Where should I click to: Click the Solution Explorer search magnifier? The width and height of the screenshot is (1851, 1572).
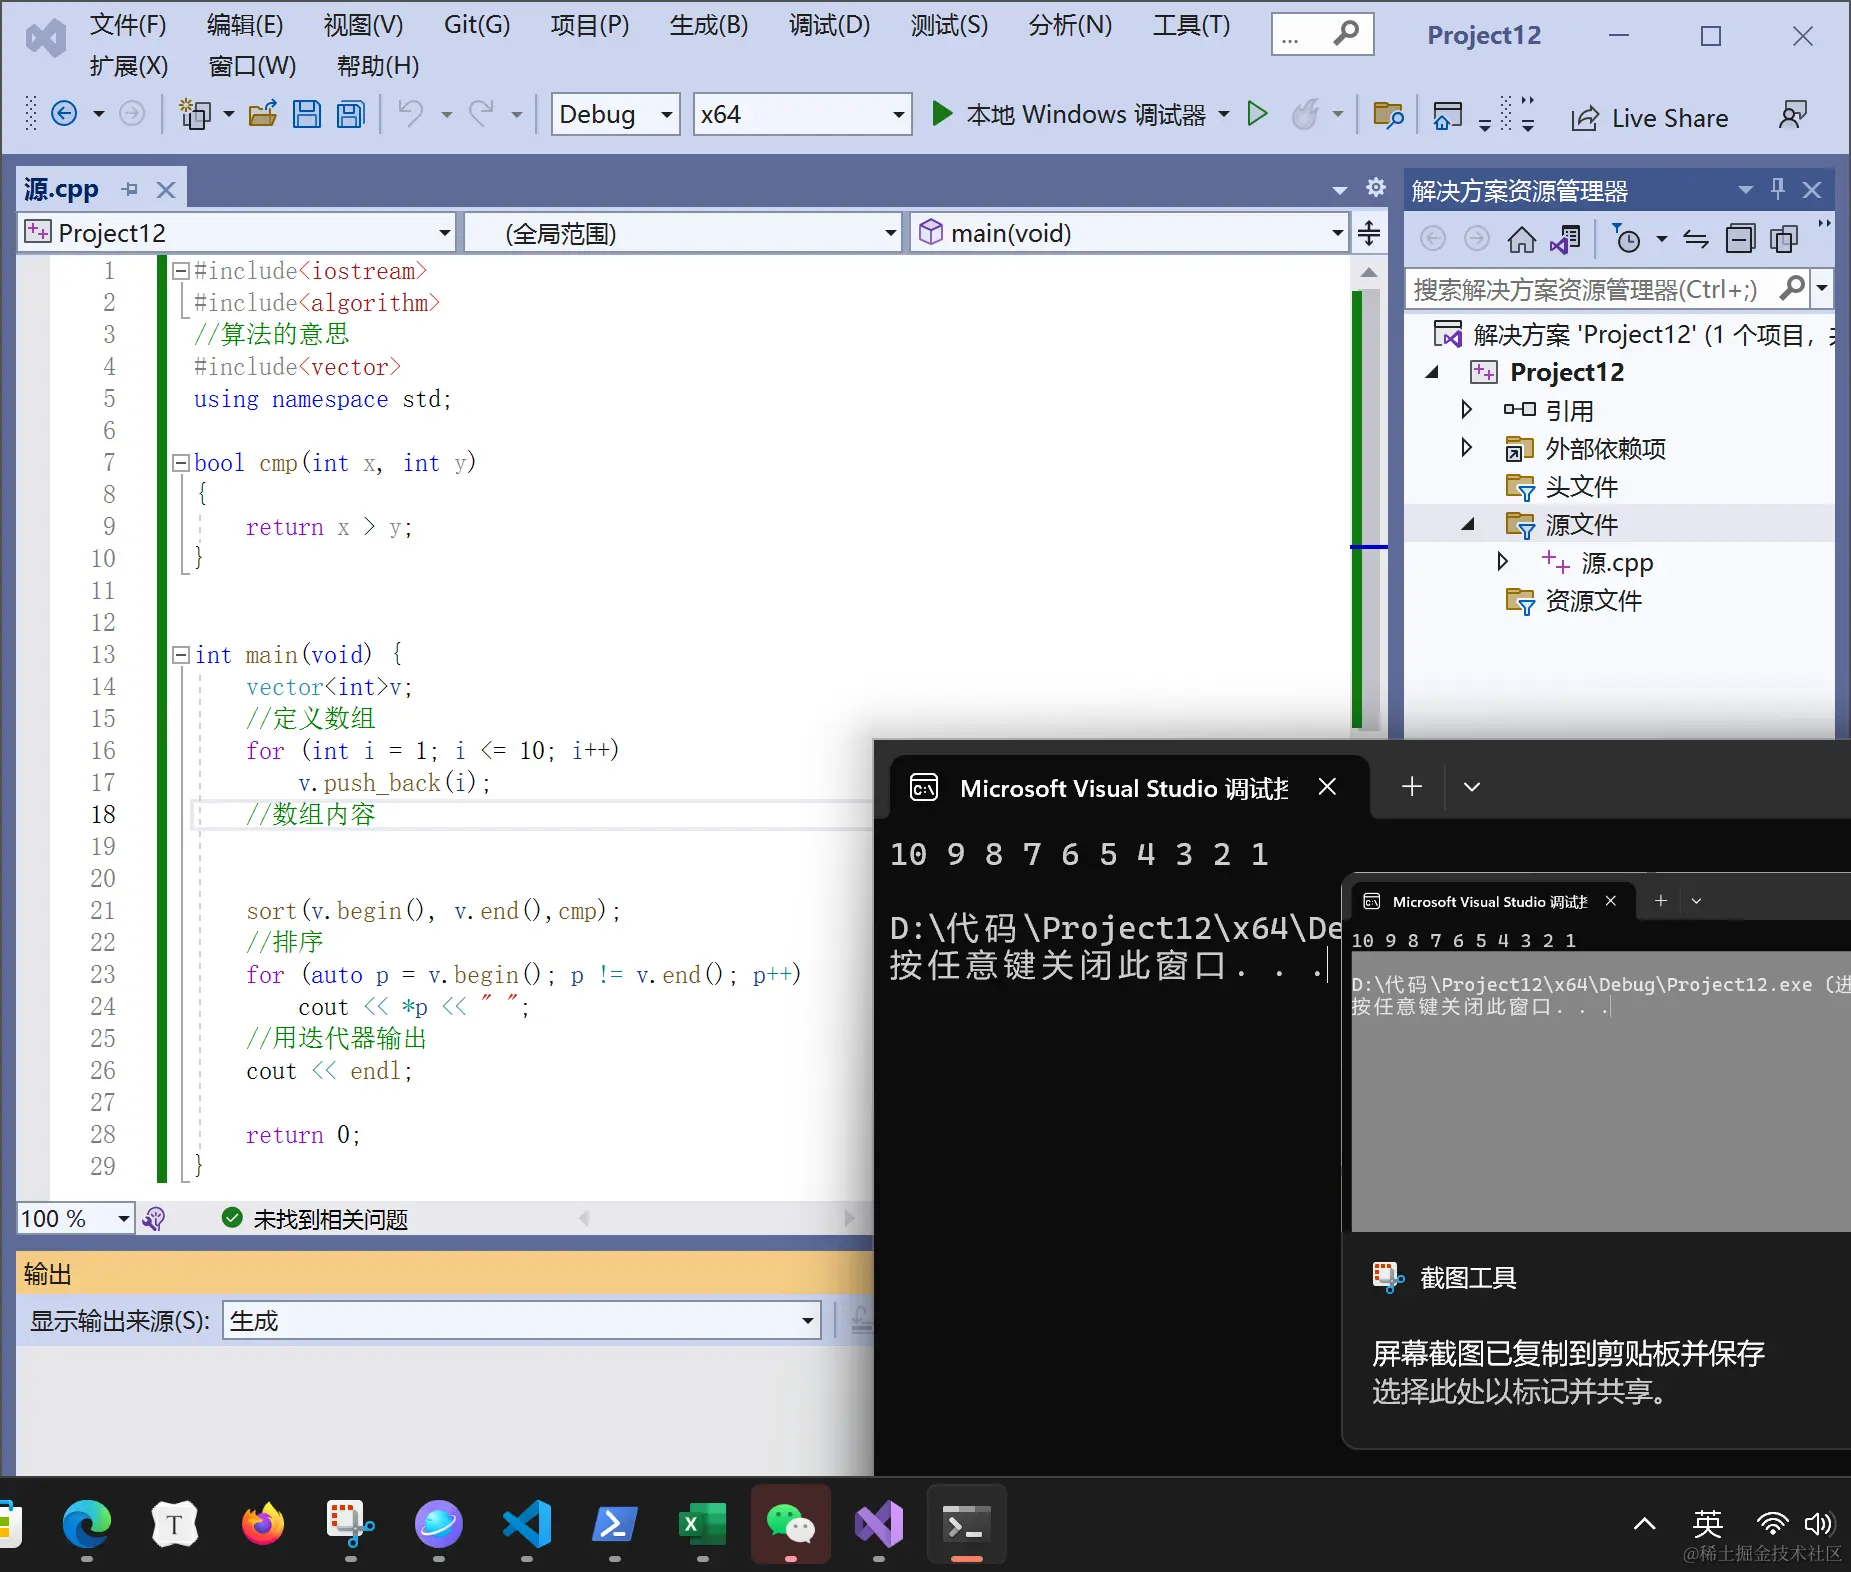[x=1792, y=288]
